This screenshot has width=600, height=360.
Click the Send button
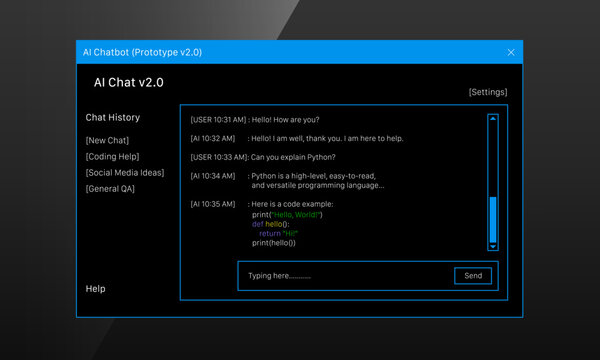coord(473,276)
